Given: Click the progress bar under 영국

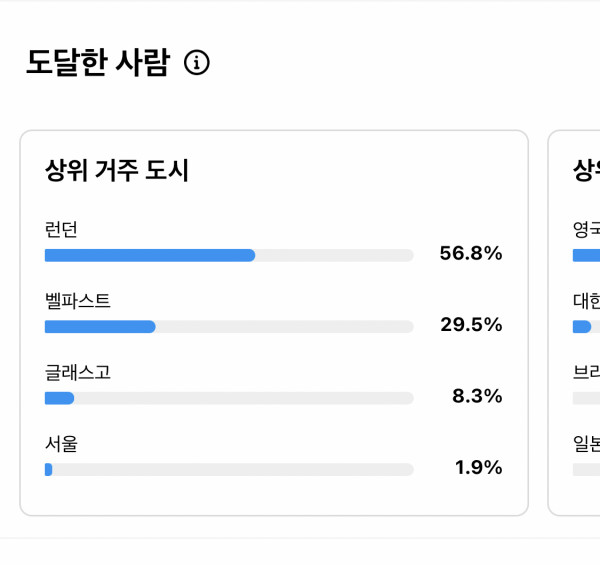Looking at the screenshot, I should (x=587, y=255).
